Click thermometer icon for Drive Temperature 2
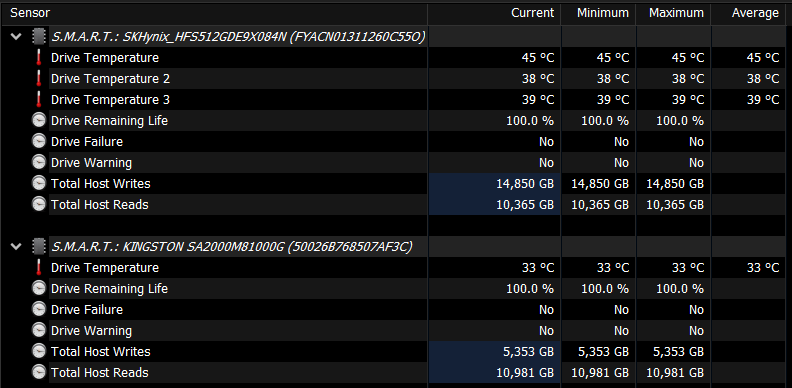The width and height of the screenshot is (792, 388). point(38,79)
